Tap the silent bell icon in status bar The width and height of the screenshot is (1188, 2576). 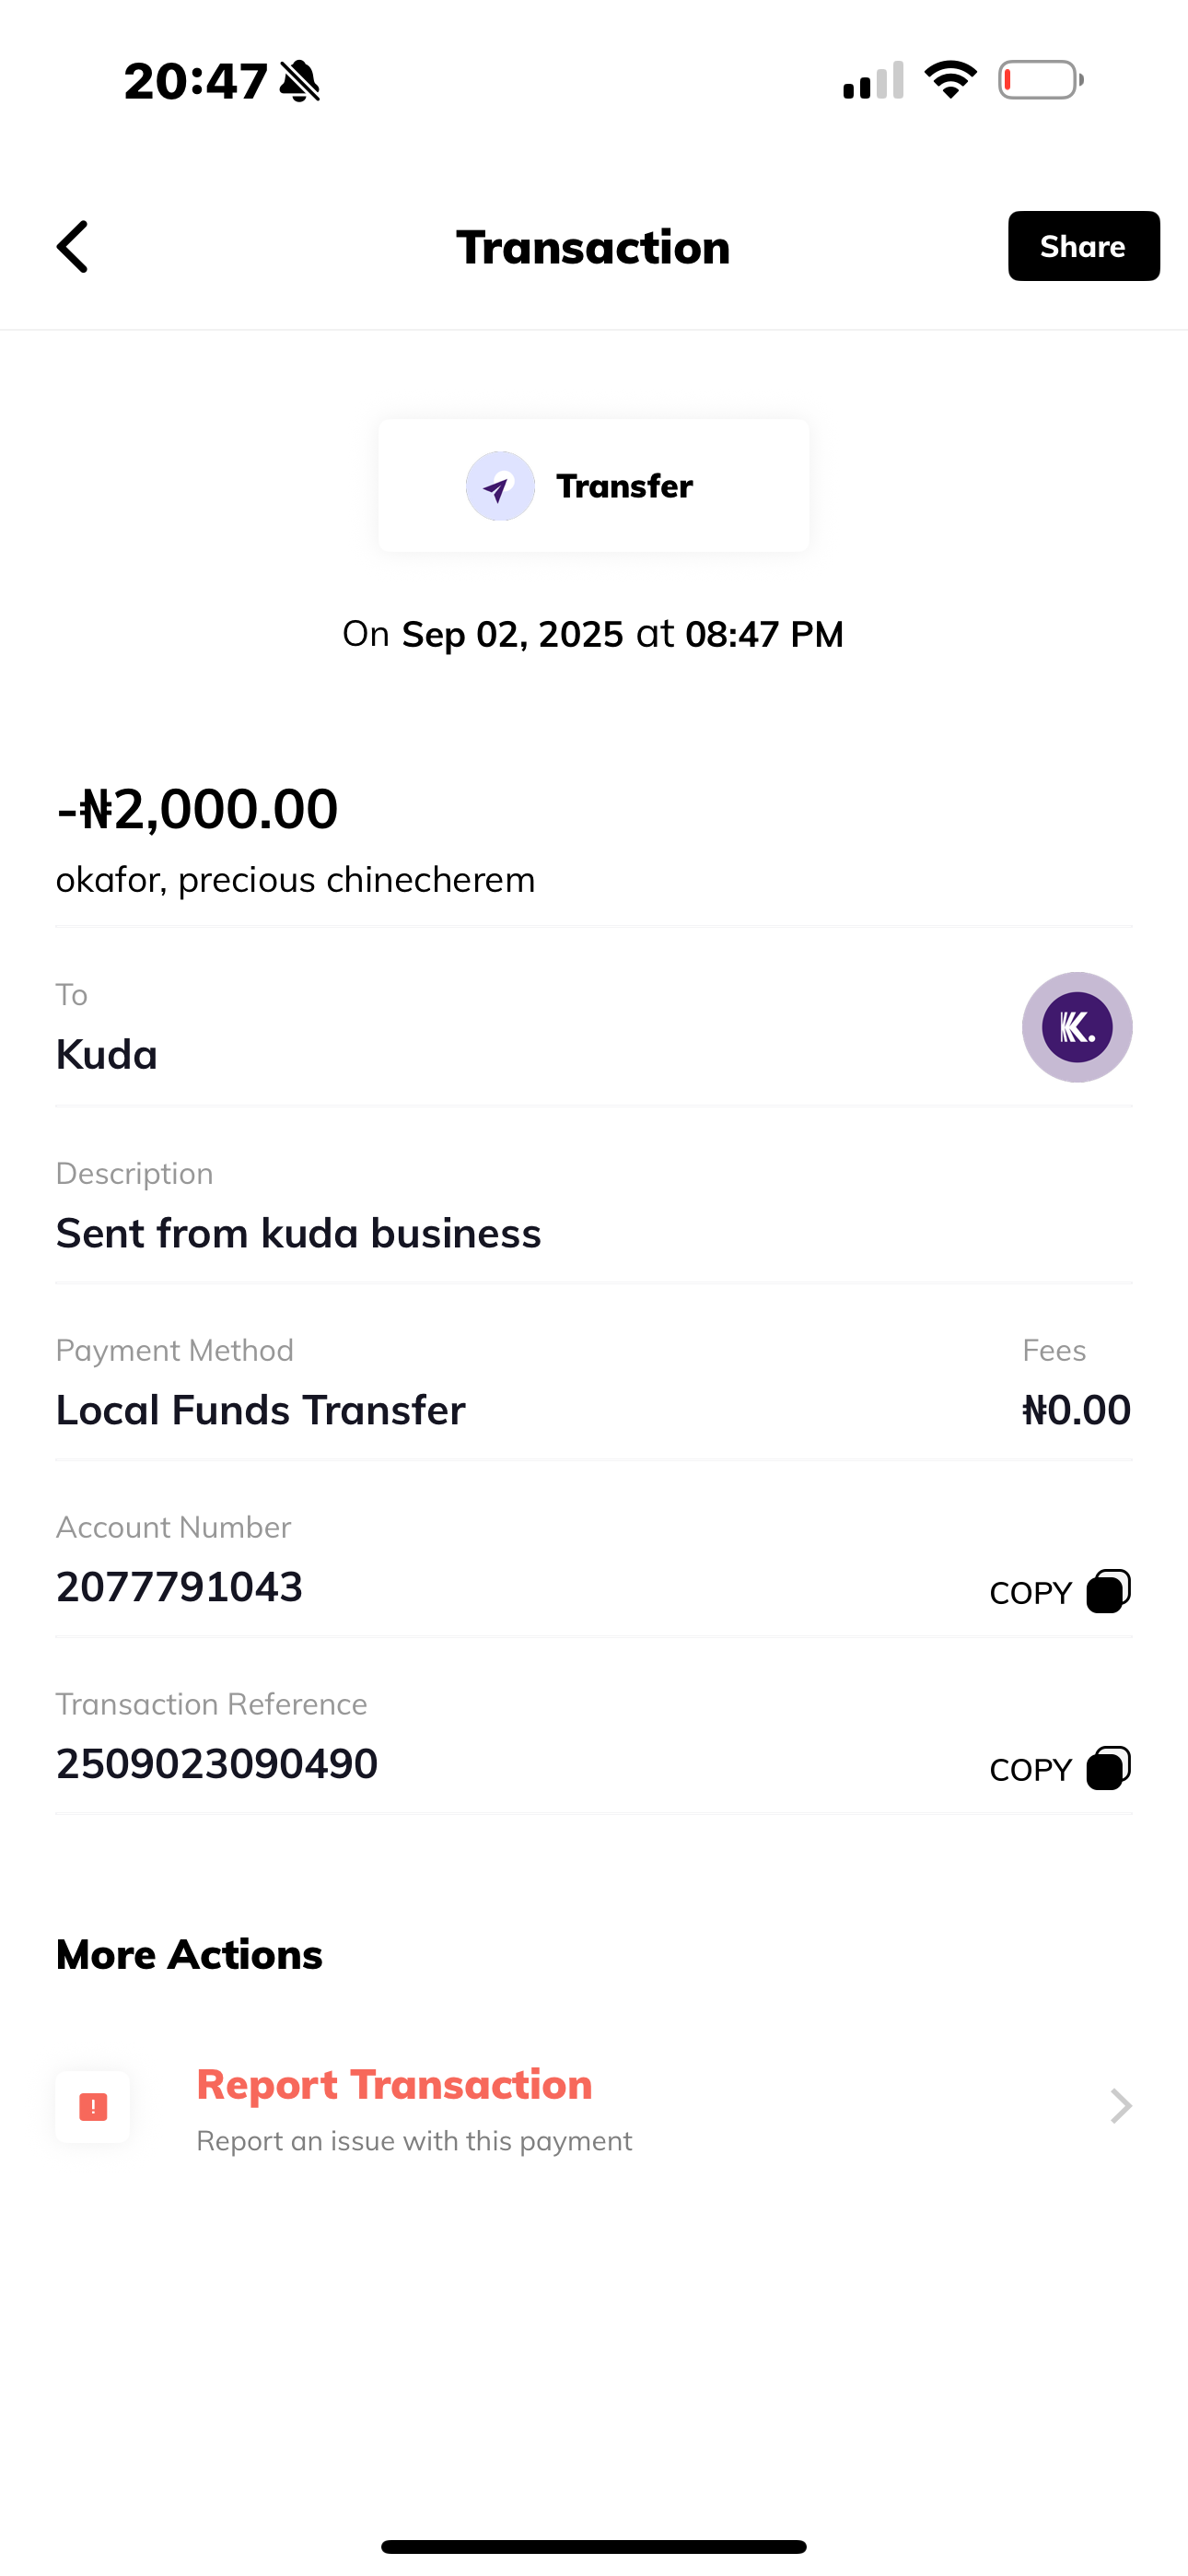(x=300, y=81)
